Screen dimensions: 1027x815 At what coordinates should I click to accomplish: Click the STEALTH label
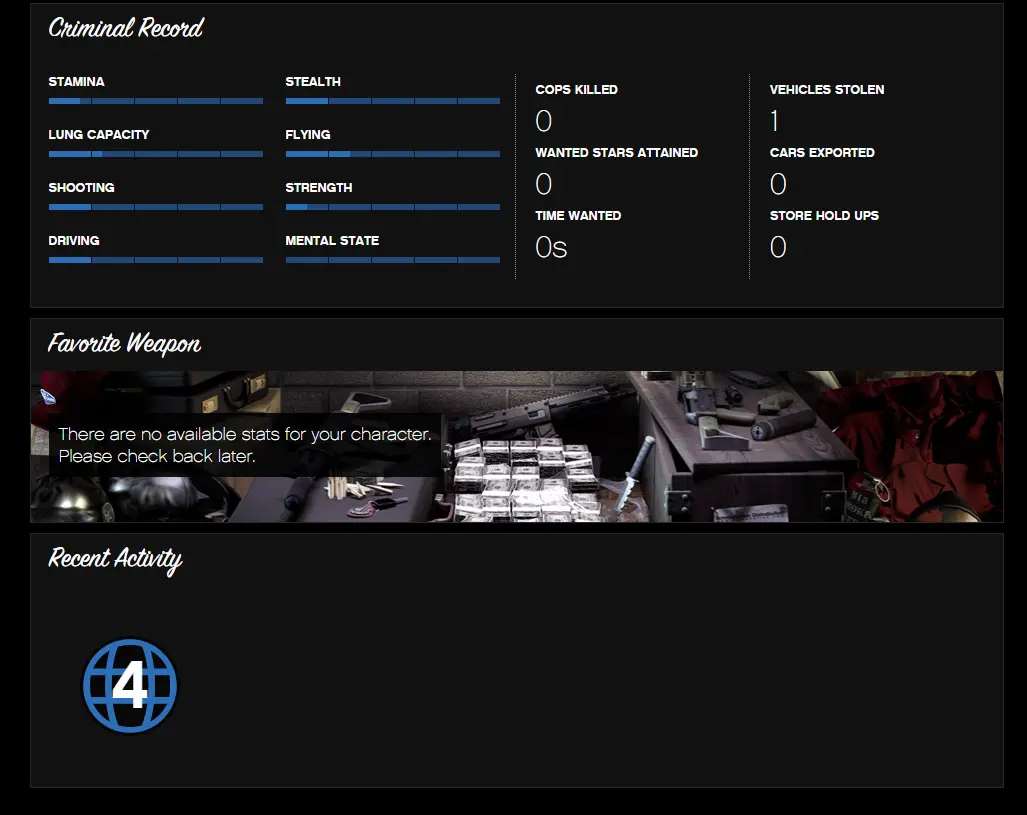[x=313, y=82]
